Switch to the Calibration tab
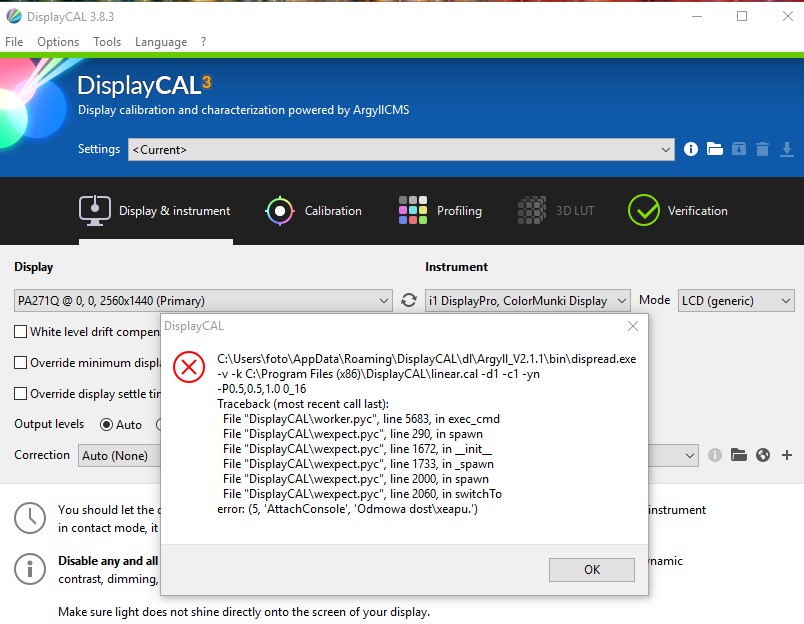The image size is (804, 624). point(313,211)
